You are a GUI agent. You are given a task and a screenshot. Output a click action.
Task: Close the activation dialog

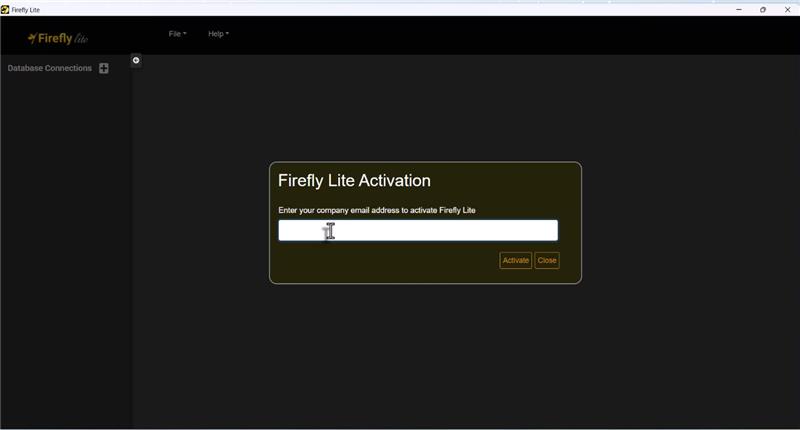click(x=547, y=260)
